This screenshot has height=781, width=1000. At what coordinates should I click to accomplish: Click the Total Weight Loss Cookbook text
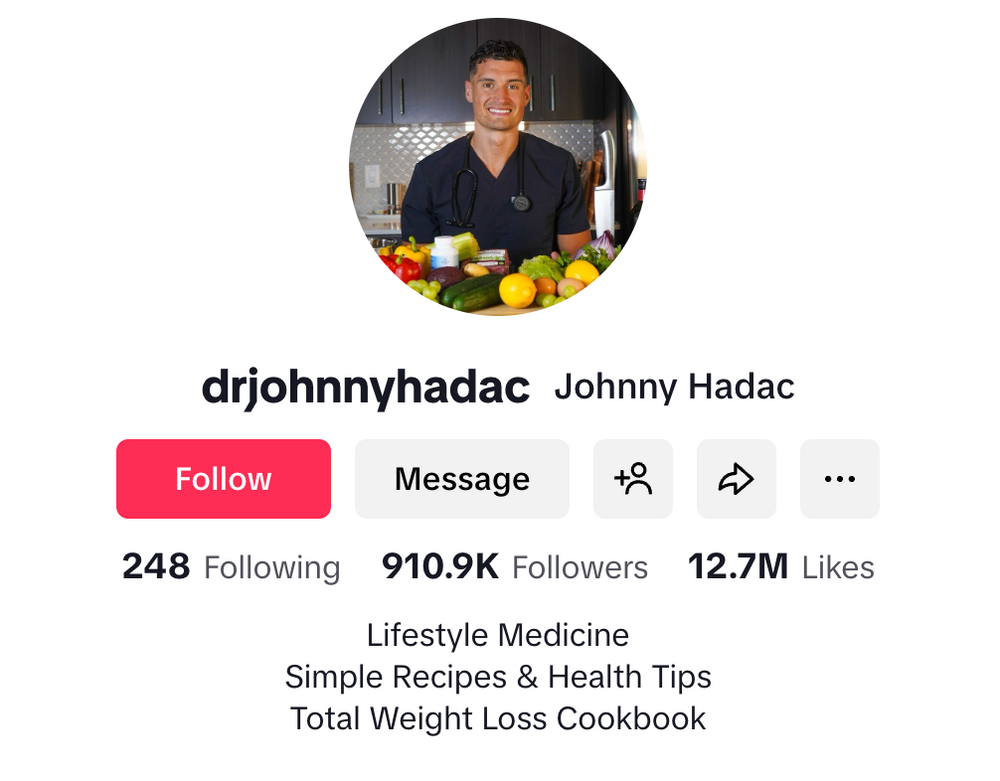[498, 719]
